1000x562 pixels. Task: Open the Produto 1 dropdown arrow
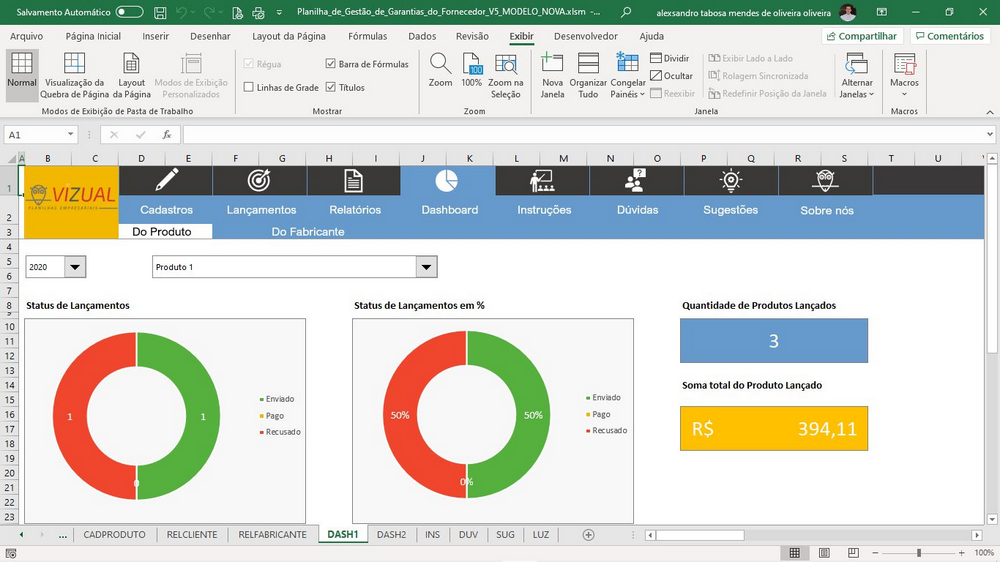427,267
